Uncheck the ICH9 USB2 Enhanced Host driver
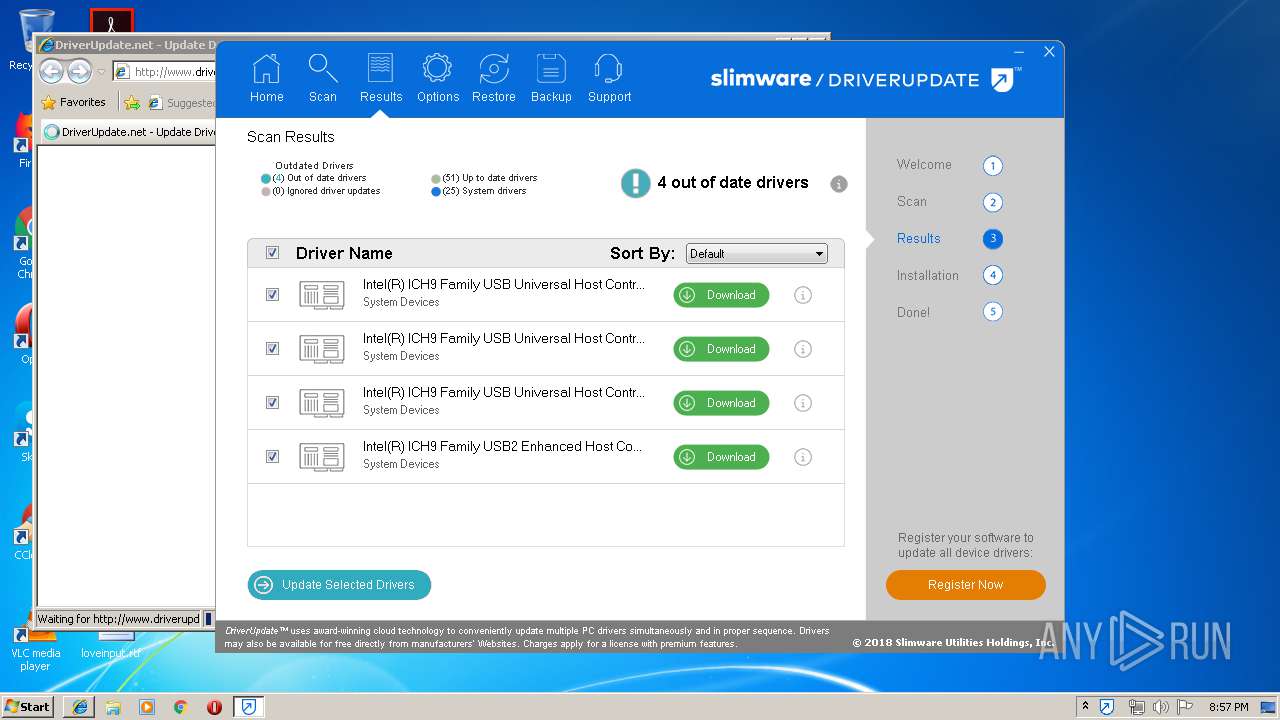The width and height of the screenshot is (1280, 720). click(272, 457)
